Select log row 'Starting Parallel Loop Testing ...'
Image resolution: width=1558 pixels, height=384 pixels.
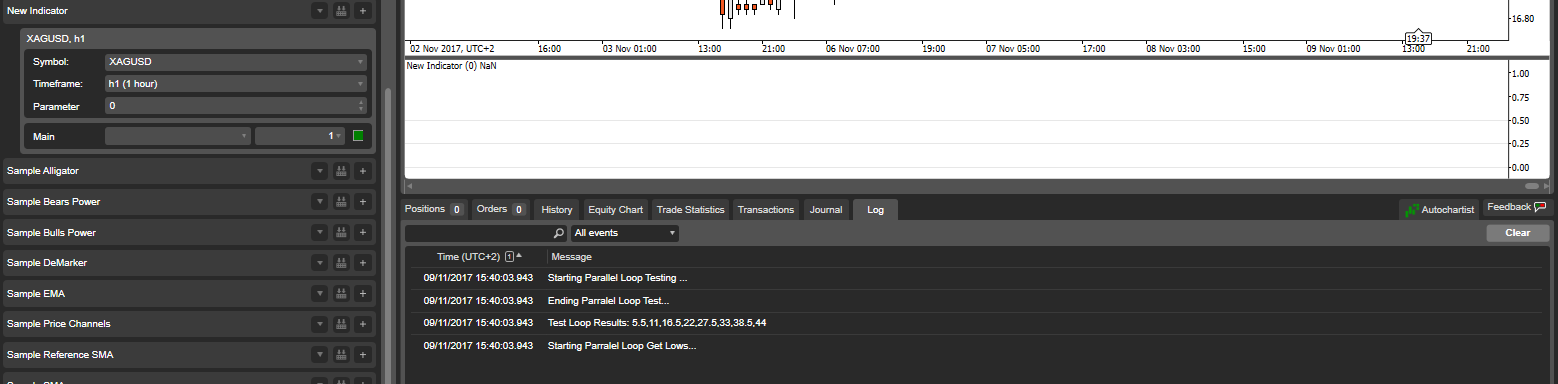(x=977, y=278)
